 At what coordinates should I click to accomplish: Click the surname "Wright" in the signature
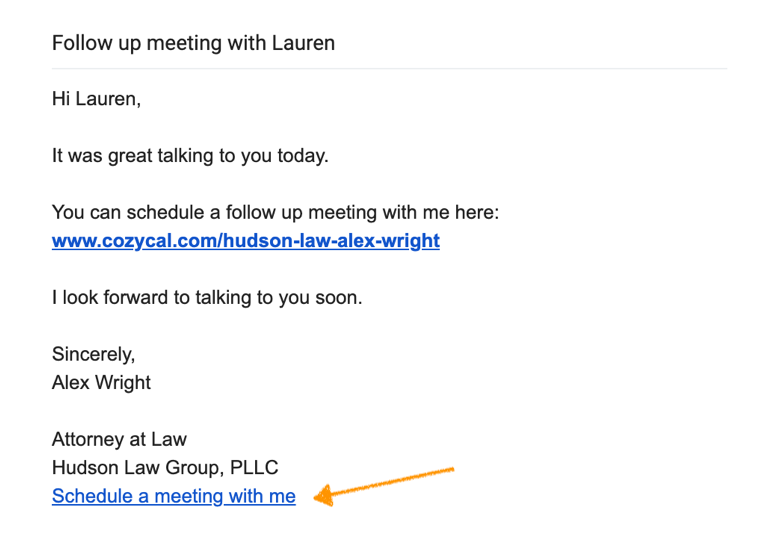[x=122, y=382]
